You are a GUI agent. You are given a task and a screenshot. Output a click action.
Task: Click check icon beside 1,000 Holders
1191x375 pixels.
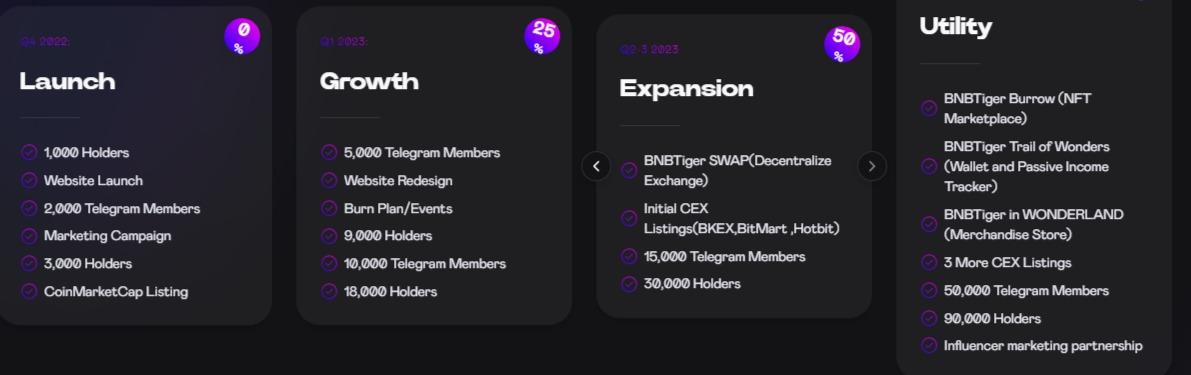tap(29, 153)
